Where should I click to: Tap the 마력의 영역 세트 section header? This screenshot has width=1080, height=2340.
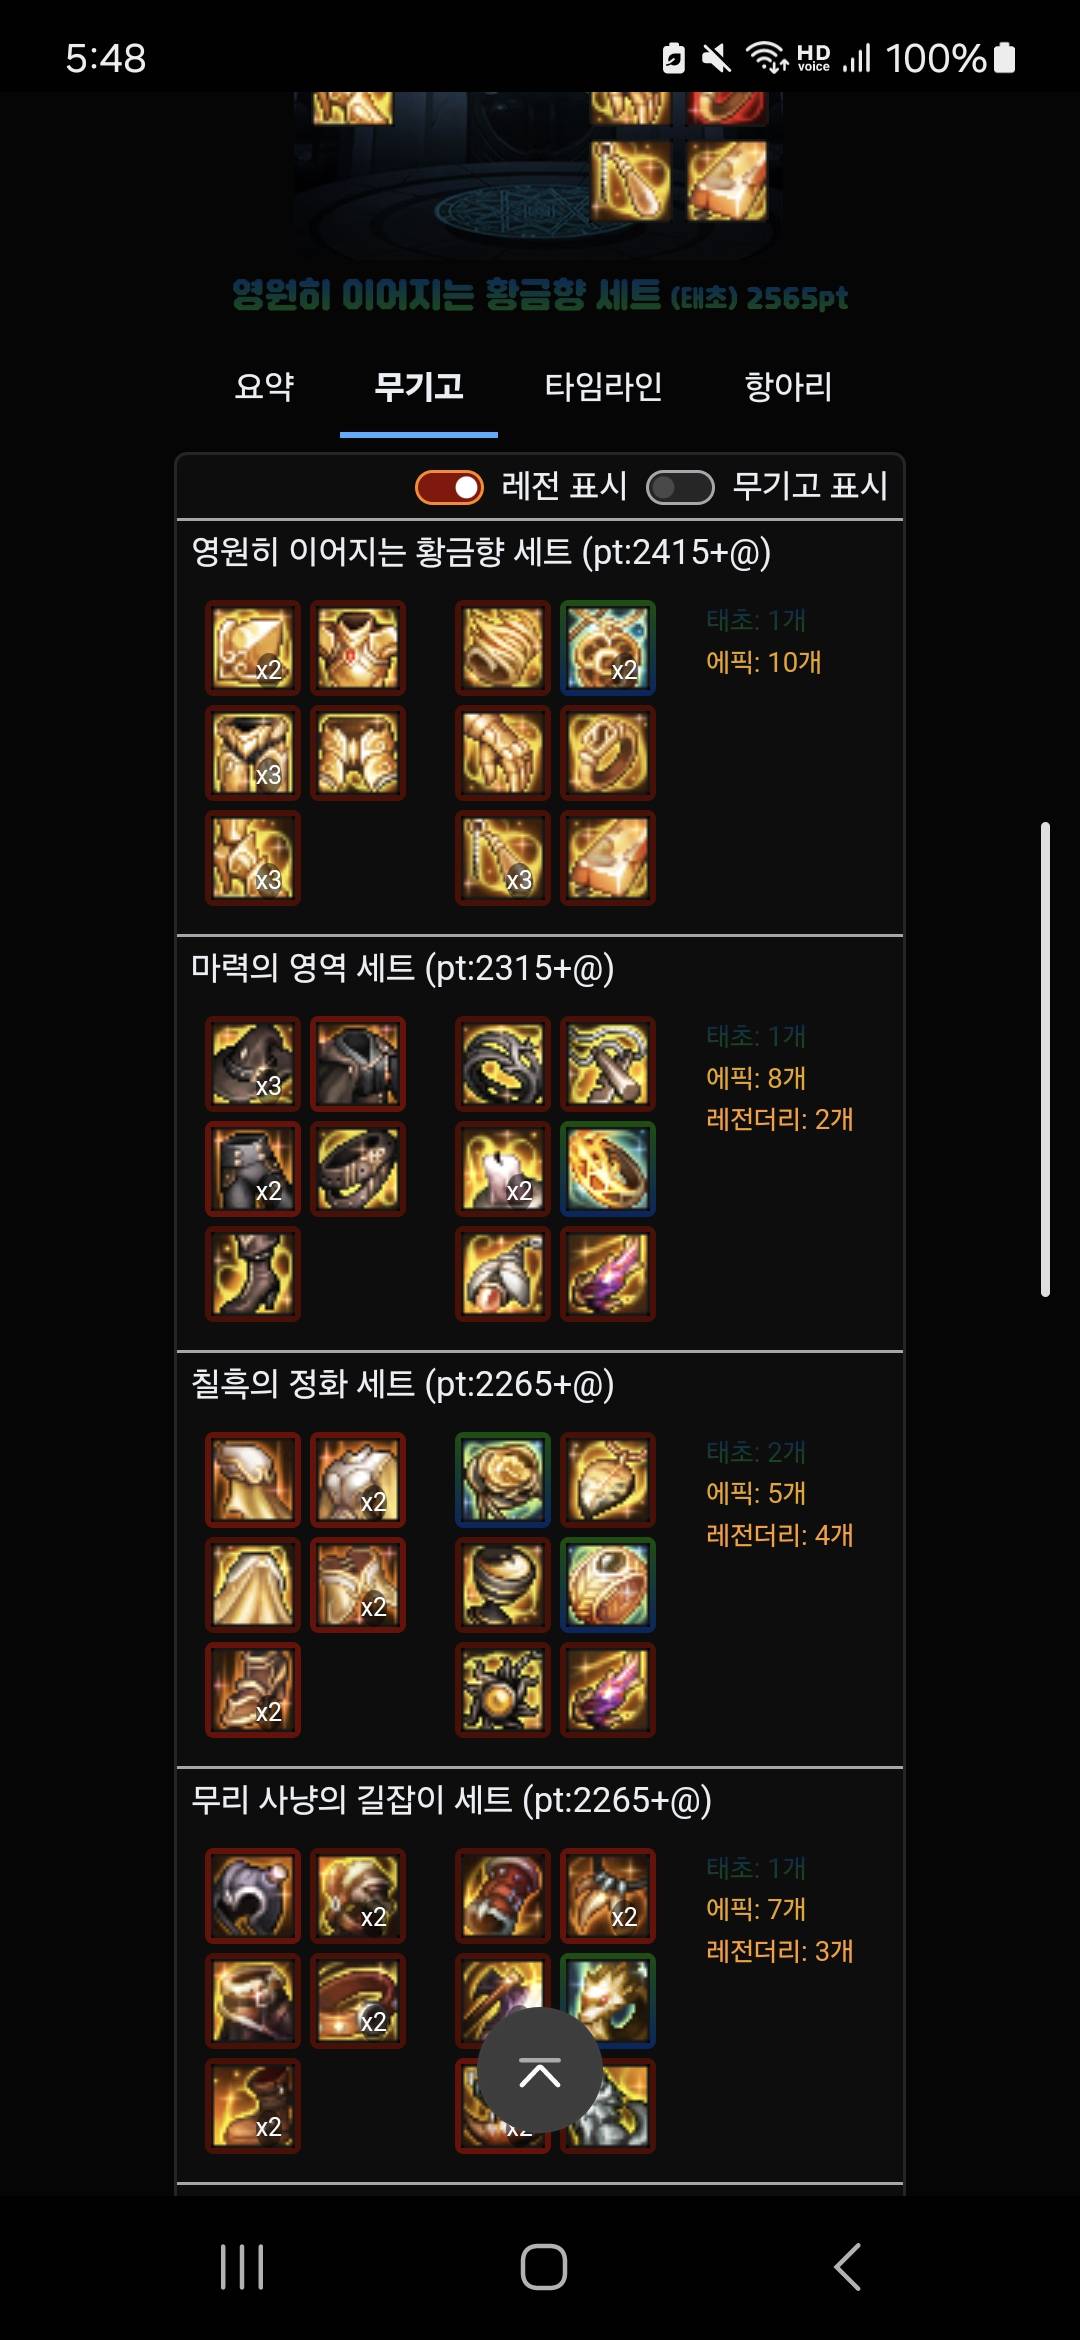pos(402,968)
